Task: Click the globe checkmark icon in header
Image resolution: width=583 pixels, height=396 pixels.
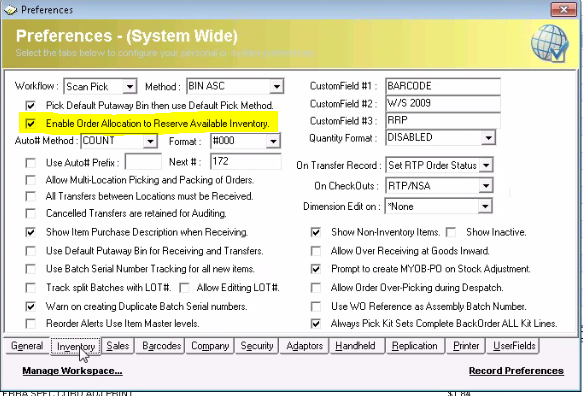Action: (x=550, y=43)
